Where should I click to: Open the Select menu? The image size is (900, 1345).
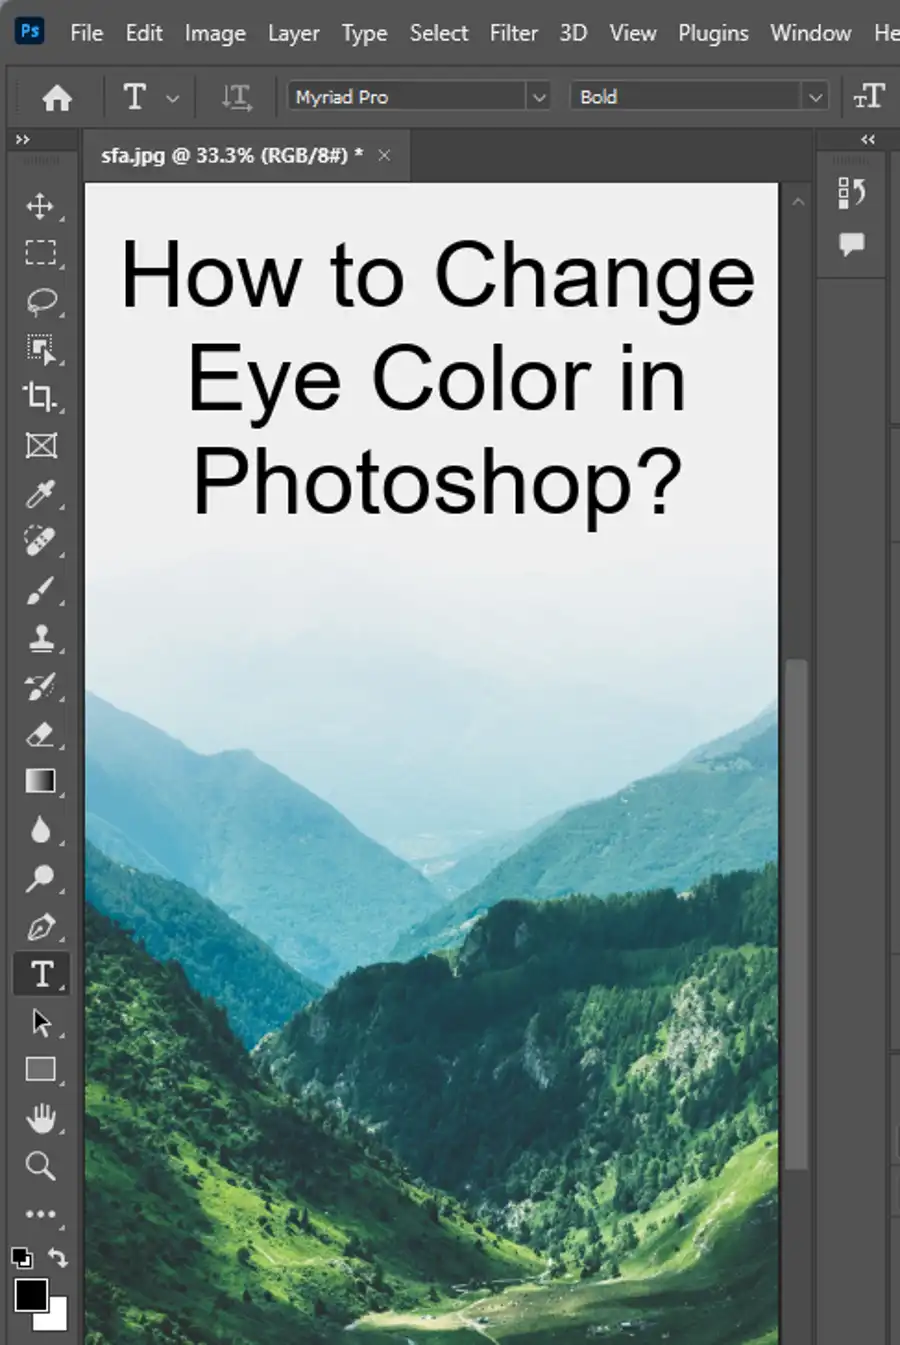(x=439, y=33)
